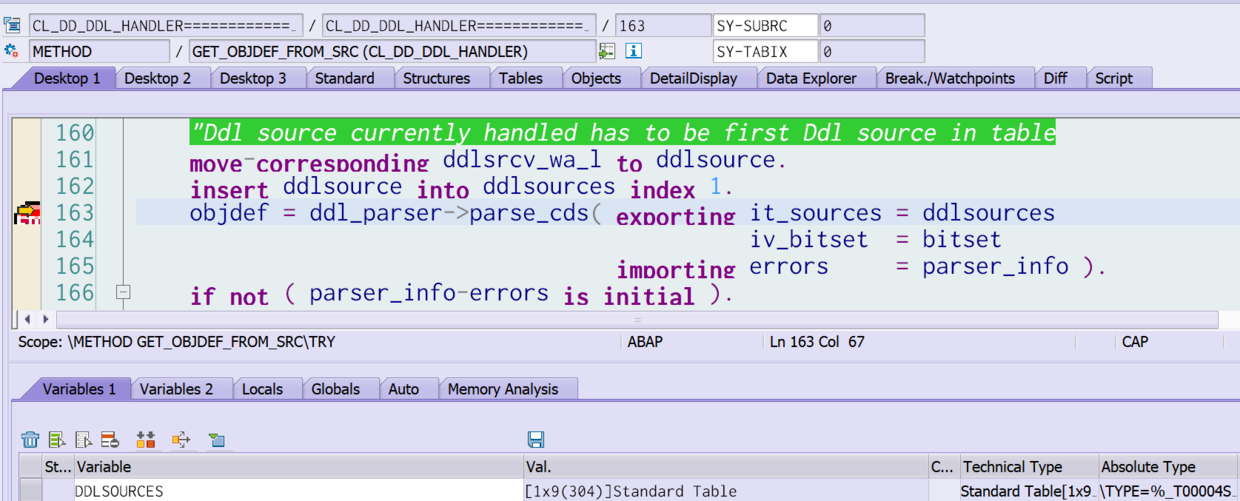Click the horizontal scrollbar under the code editor
This screenshot has width=1240, height=501.
[638, 320]
